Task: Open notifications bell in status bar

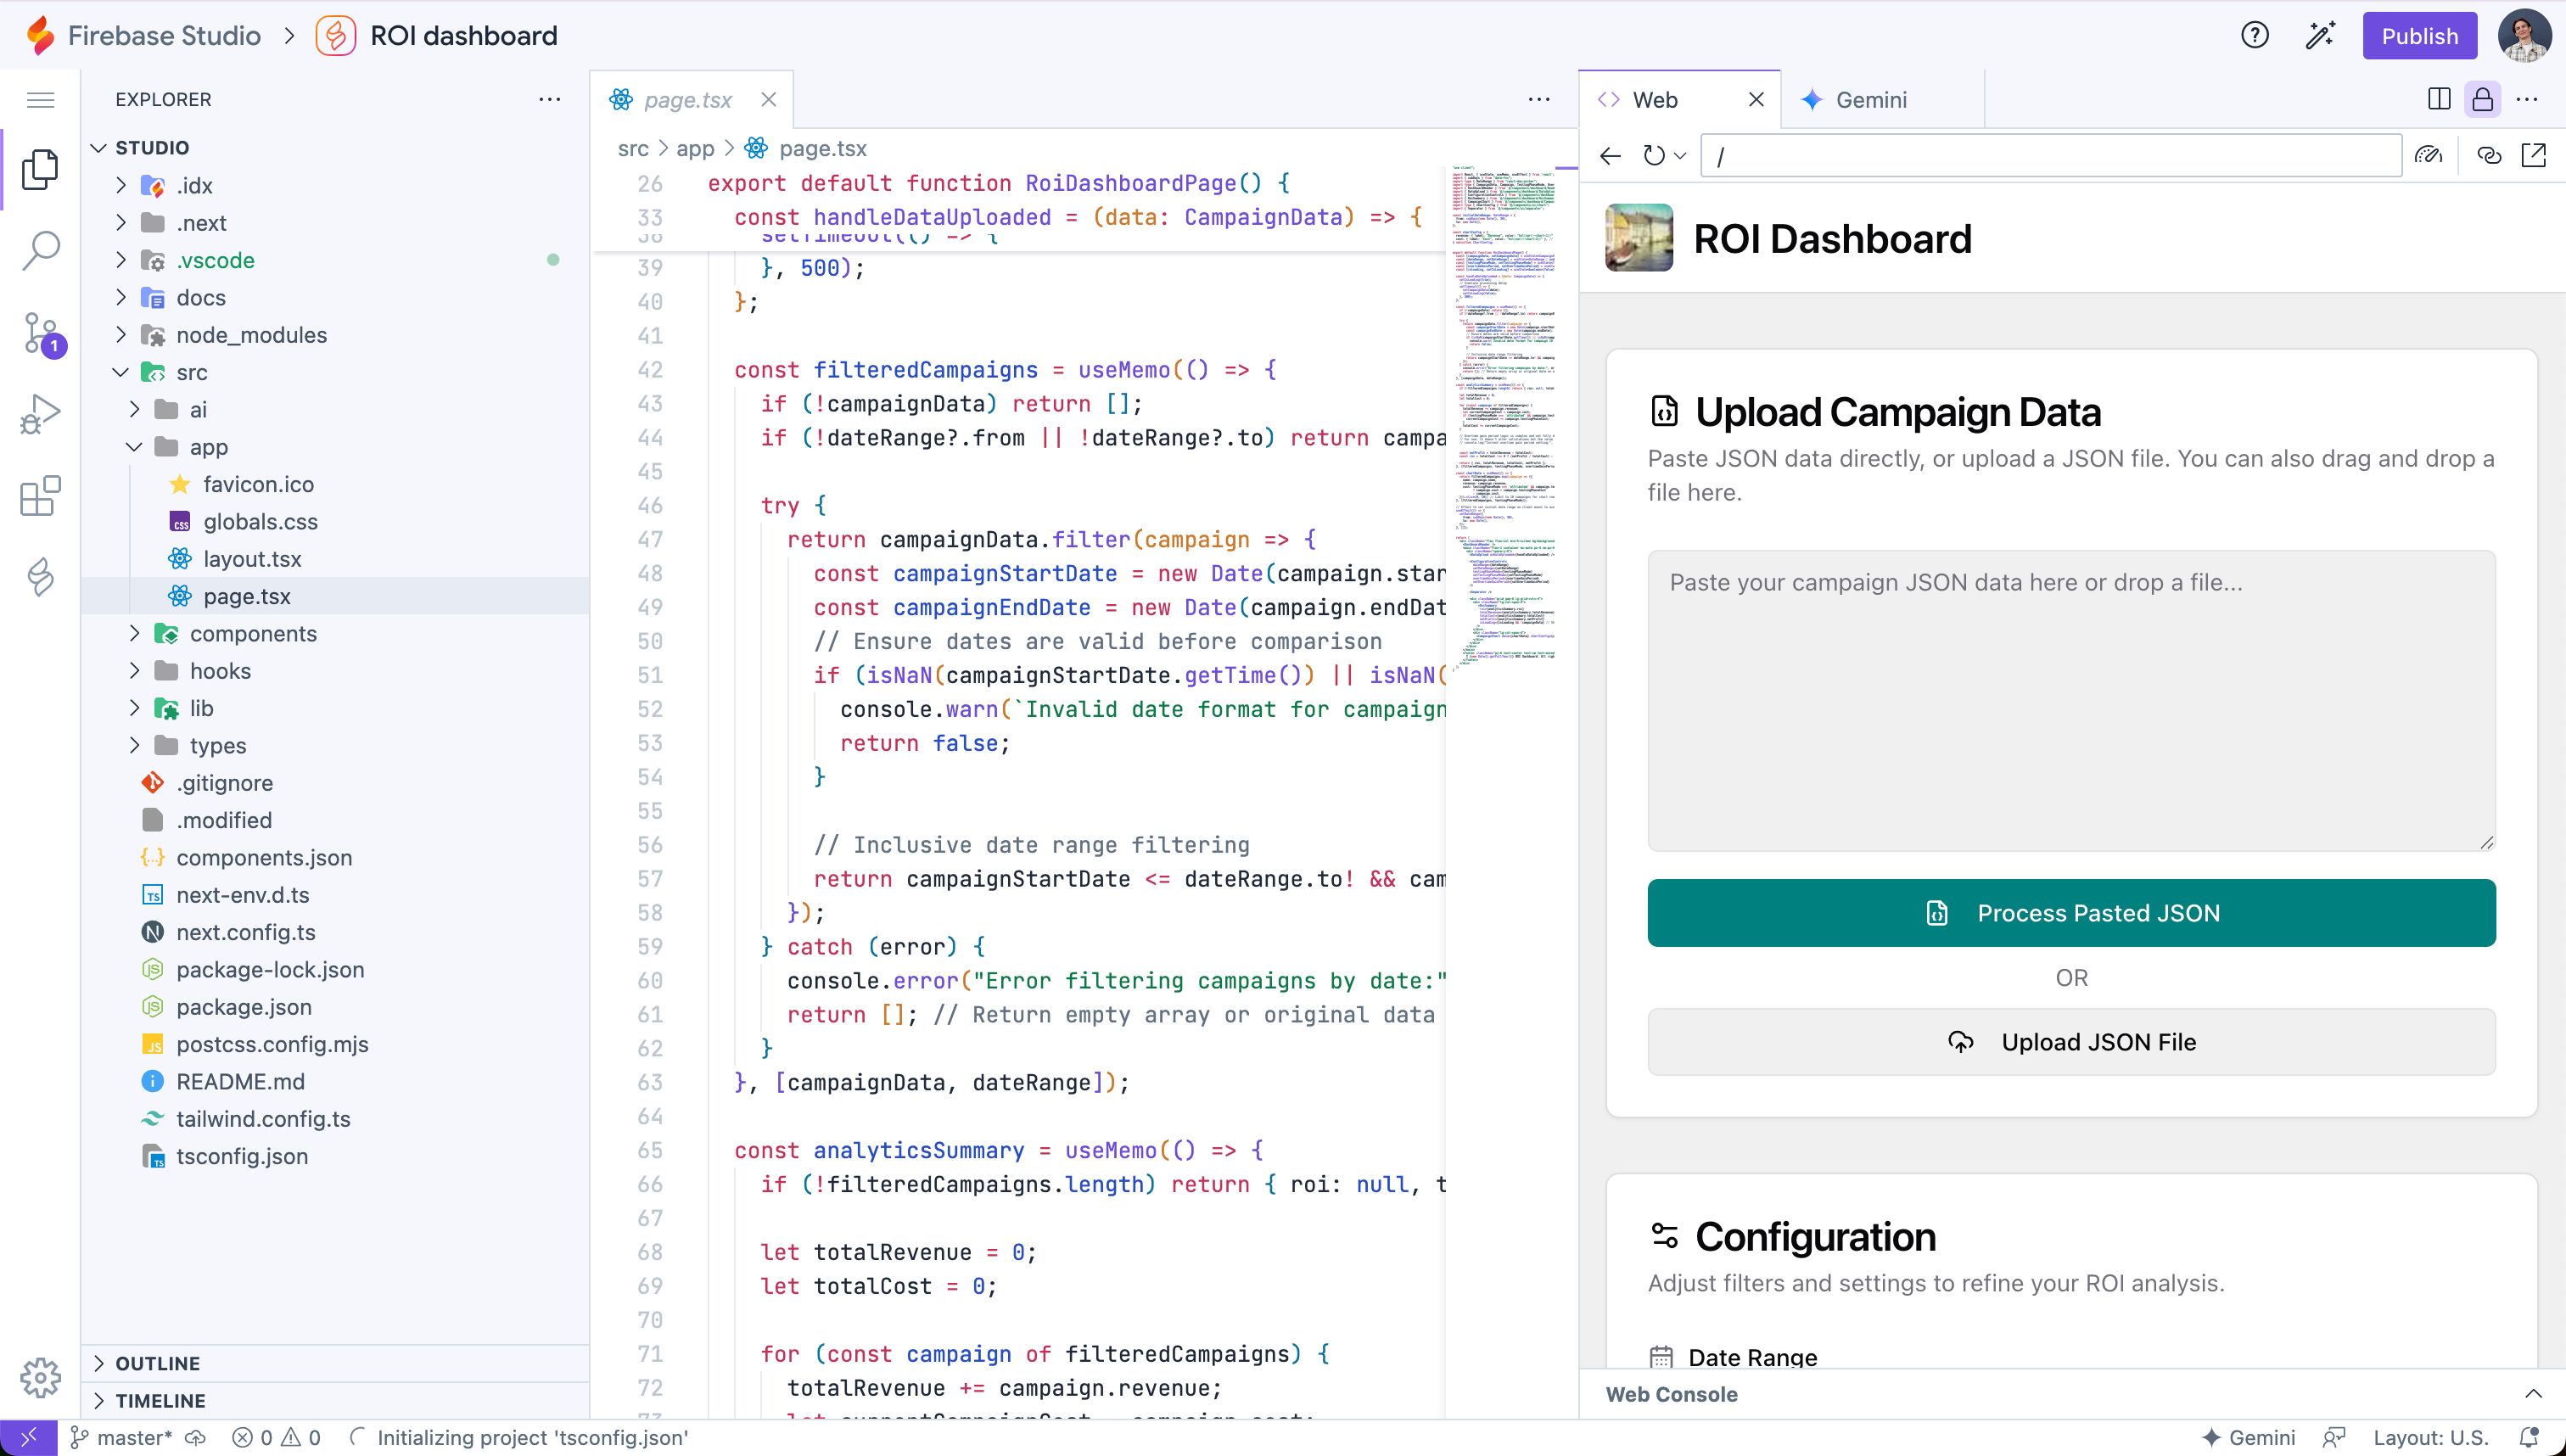Action: pyautogui.click(x=2529, y=1438)
